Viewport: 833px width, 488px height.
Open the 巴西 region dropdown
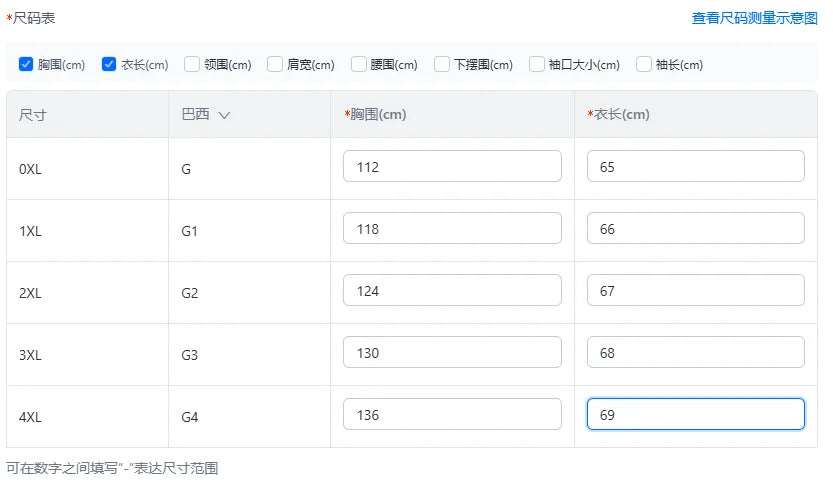[206, 115]
